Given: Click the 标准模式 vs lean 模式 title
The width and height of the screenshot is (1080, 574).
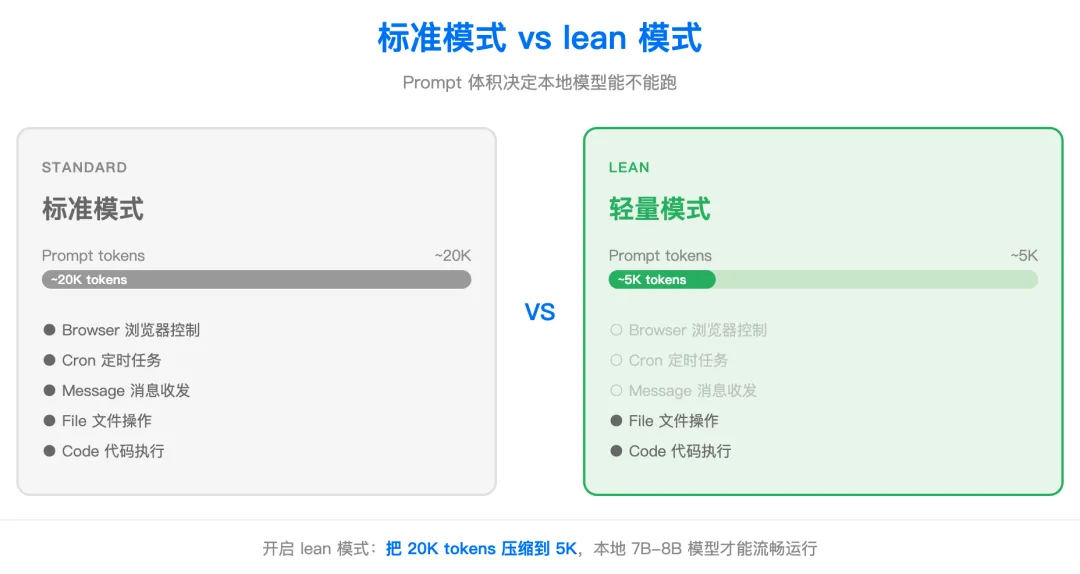Looking at the screenshot, I should [539, 38].
